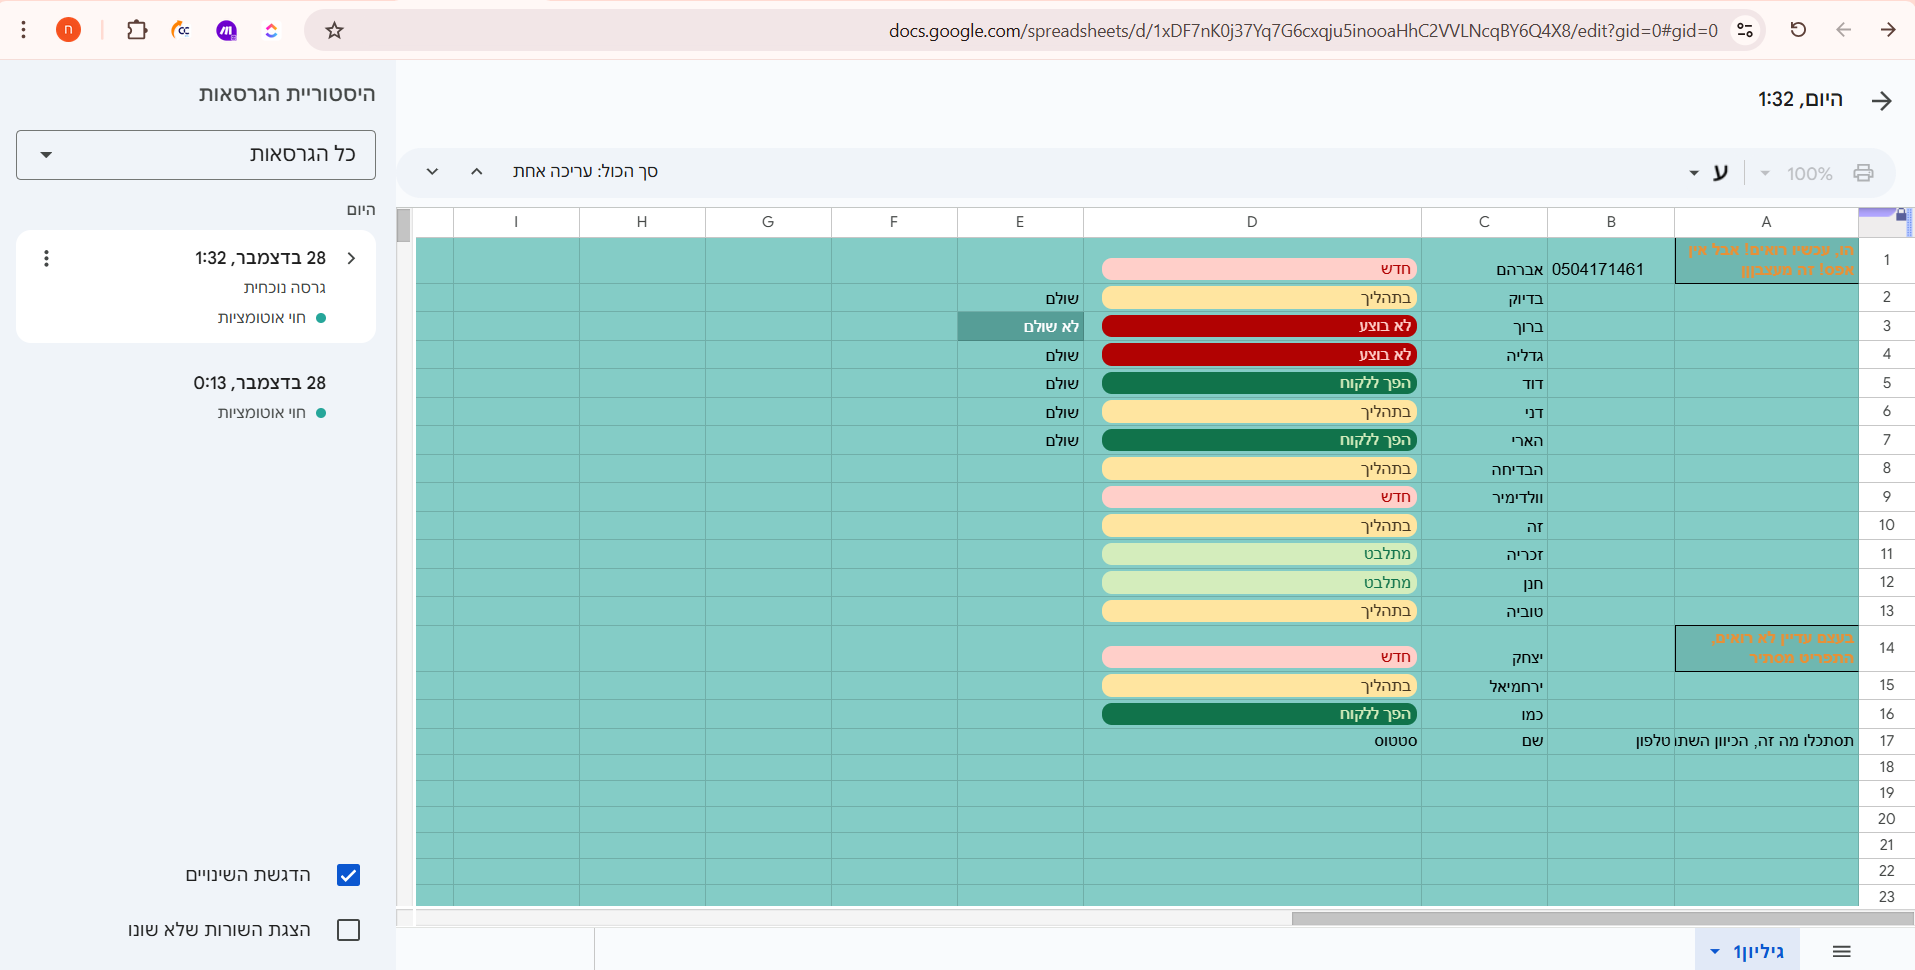Reload the page from the browser toolbar

[1798, 30]
